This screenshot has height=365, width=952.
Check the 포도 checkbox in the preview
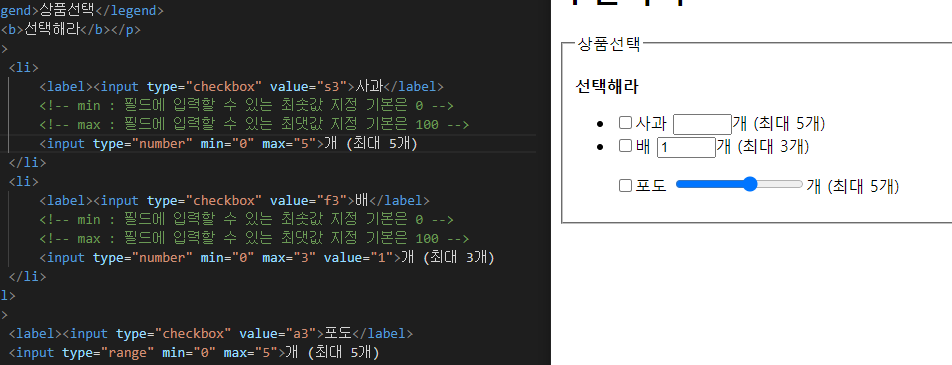pos(625,186)
